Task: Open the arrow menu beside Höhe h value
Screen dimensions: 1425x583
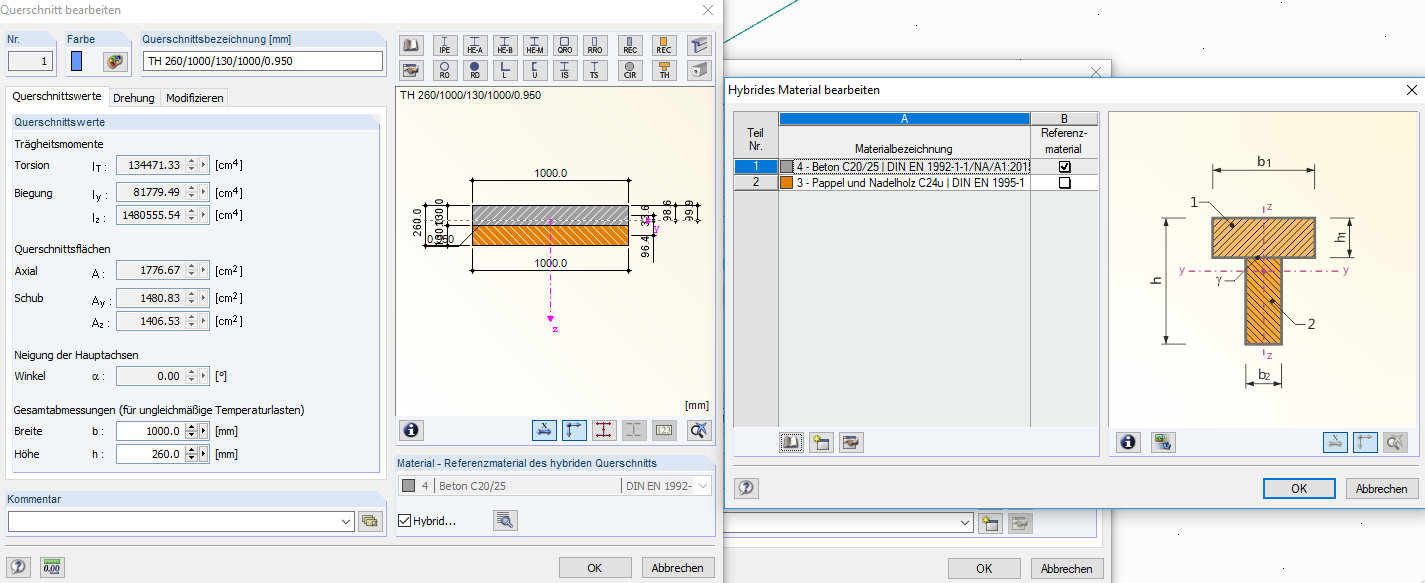Action: [x=204, y=454]
